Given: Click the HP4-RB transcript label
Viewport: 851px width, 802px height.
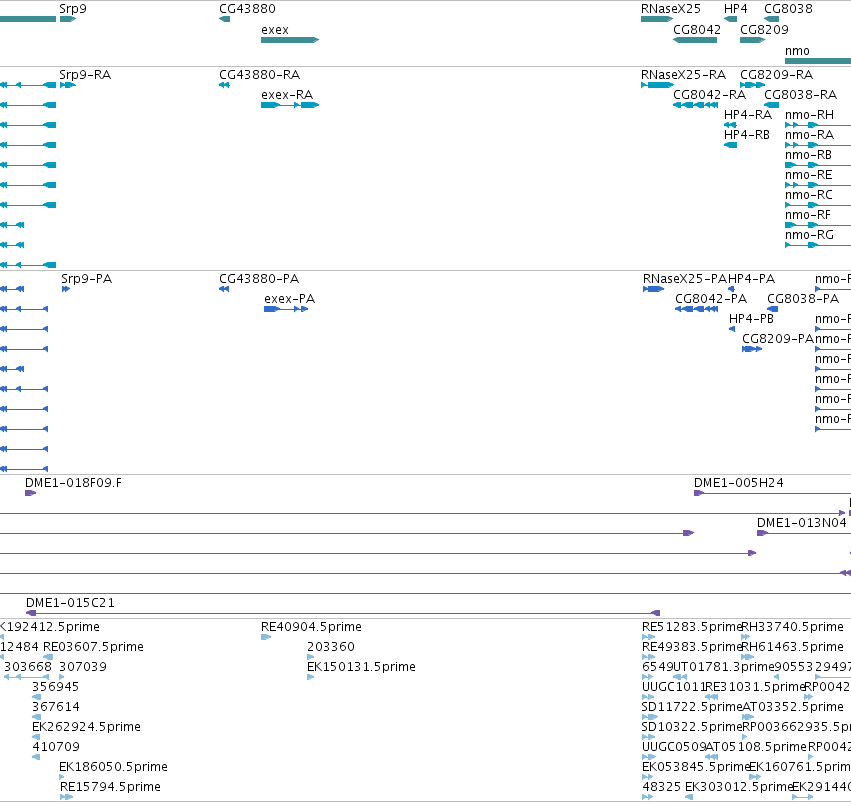Looking at the screenshot, I should point(747,135).
